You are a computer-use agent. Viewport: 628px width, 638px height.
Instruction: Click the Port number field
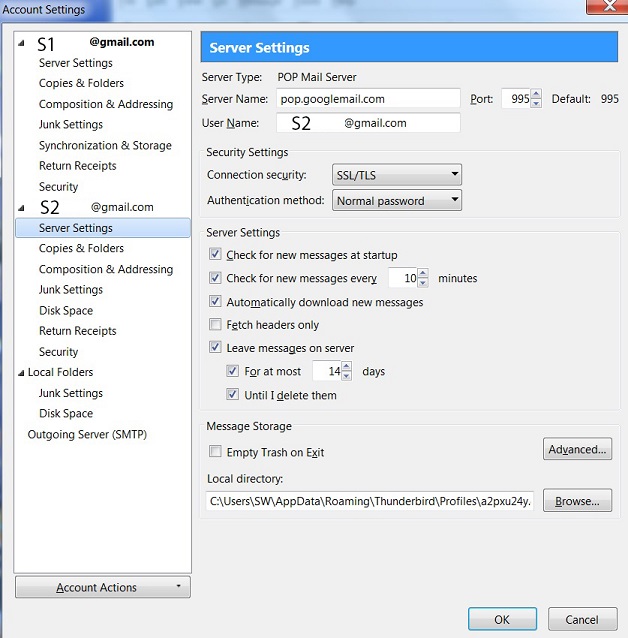pyautogui.click(x=516, y=98)
